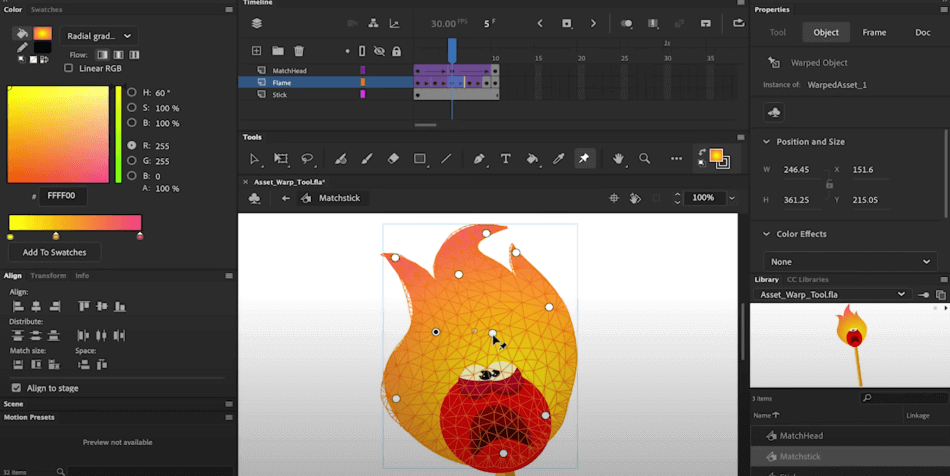Open the Doc tab in Properties
This screenshot has width=950, height=476.
923,32
